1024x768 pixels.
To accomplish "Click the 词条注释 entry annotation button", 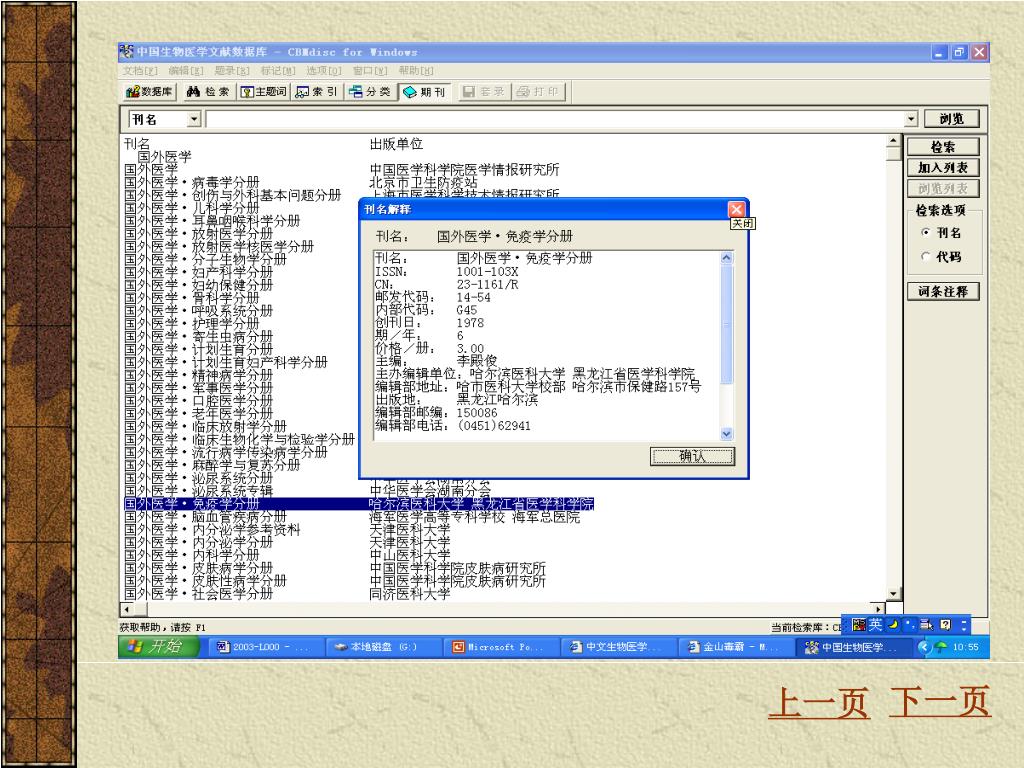I will click(x=942, y=291).
